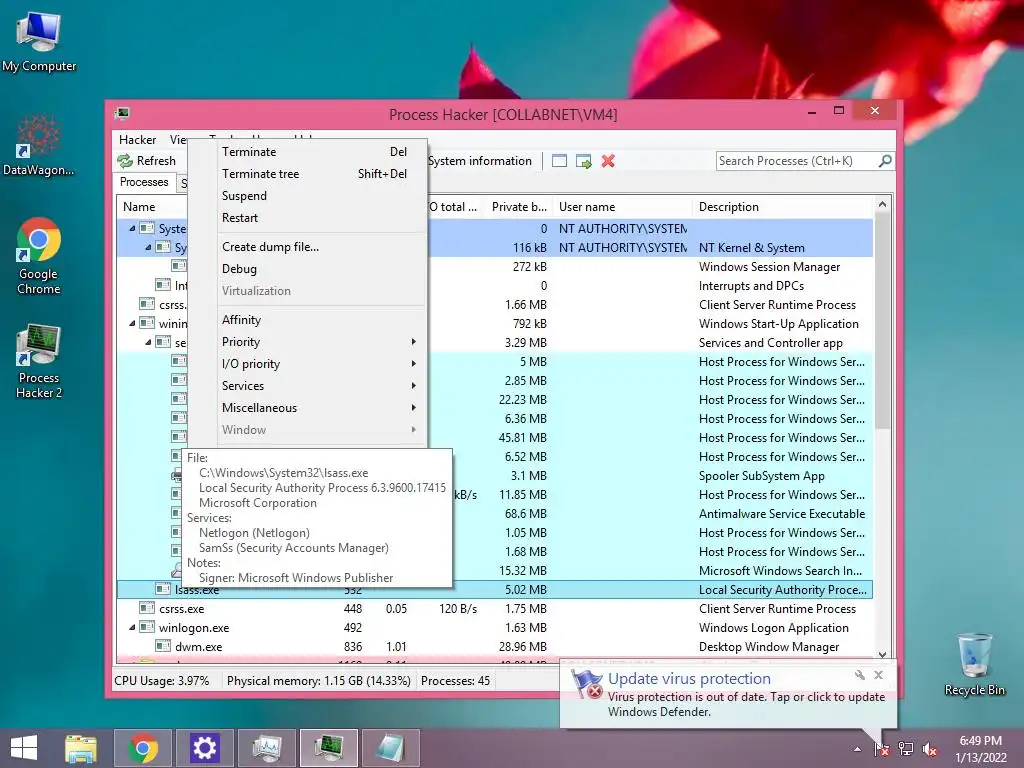
Task: Select Terminate tree menu item
Action: (319, 174)
